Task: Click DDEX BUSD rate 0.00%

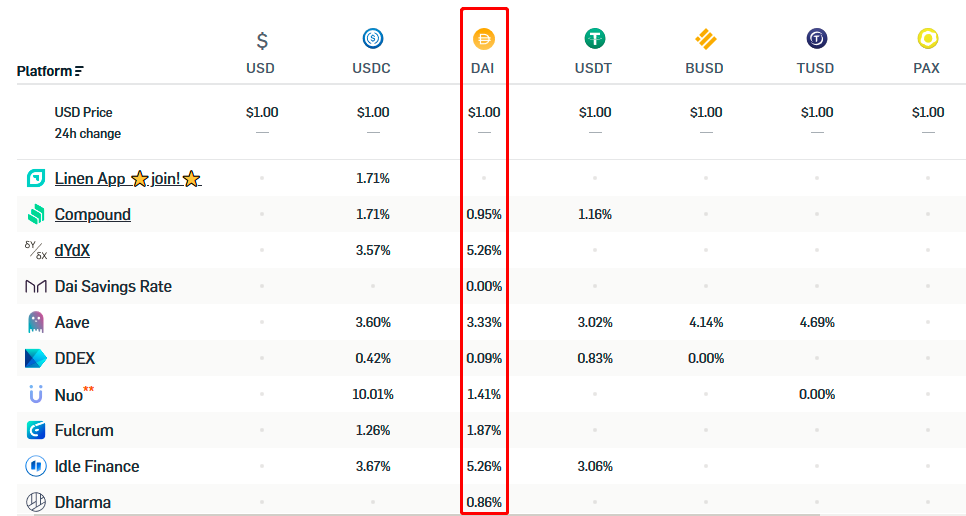Action: (706, 358)
